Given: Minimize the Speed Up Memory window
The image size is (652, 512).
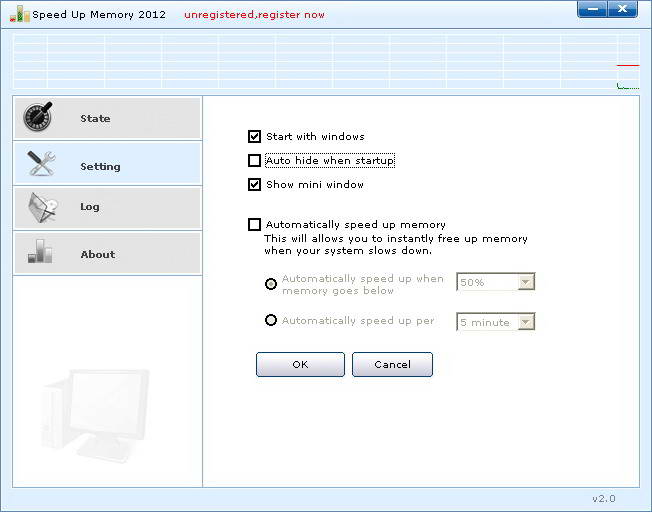Looking at the screenshot, I should coord(593,9).
